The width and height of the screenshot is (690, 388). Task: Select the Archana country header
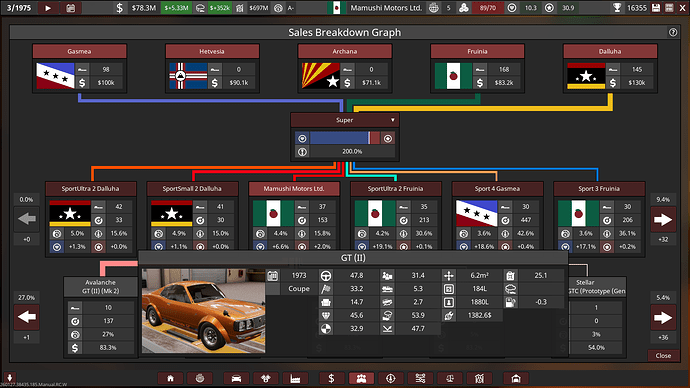[345, 51]
